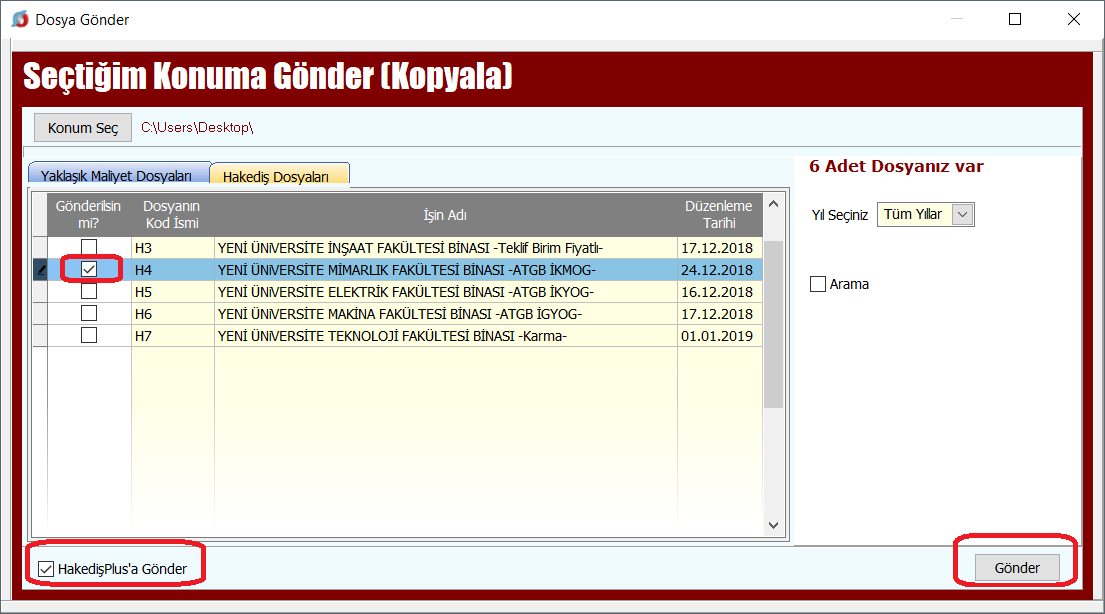Image resolution: width=1105 pixels, height=614 pixels.
Task: Uncheck the H4 file send checkbox
Action: point(89,270)
